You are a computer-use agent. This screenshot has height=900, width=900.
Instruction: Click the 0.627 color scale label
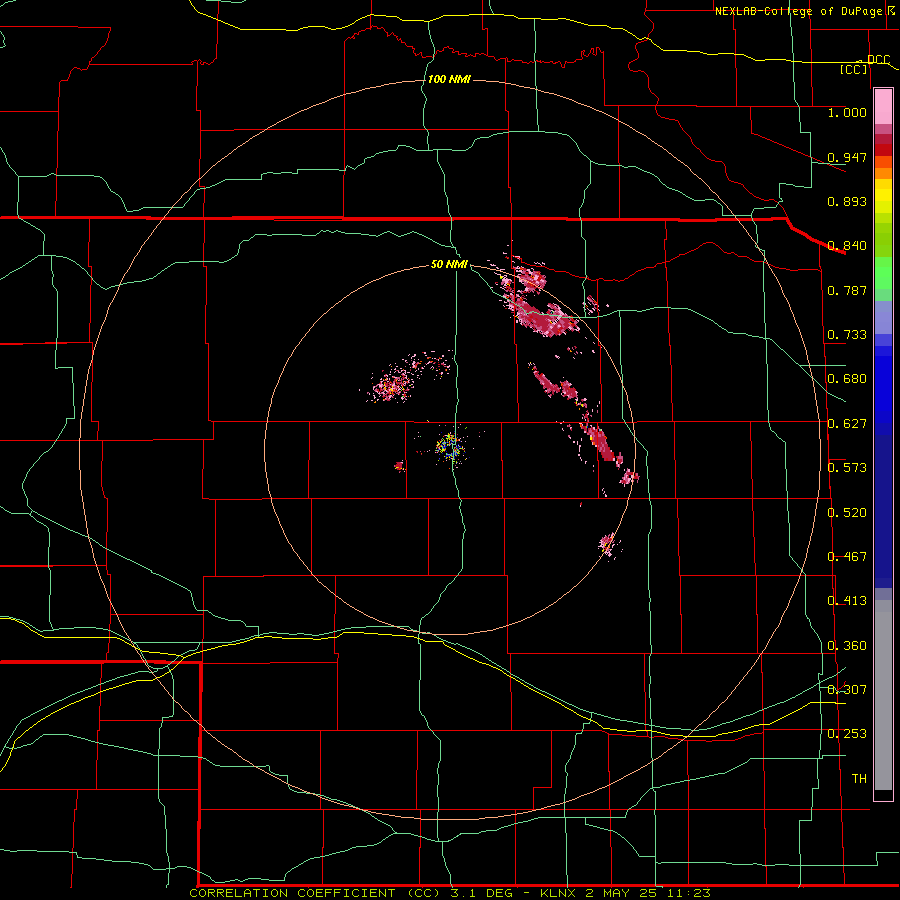pyautogui.click(x=847, y=424)
